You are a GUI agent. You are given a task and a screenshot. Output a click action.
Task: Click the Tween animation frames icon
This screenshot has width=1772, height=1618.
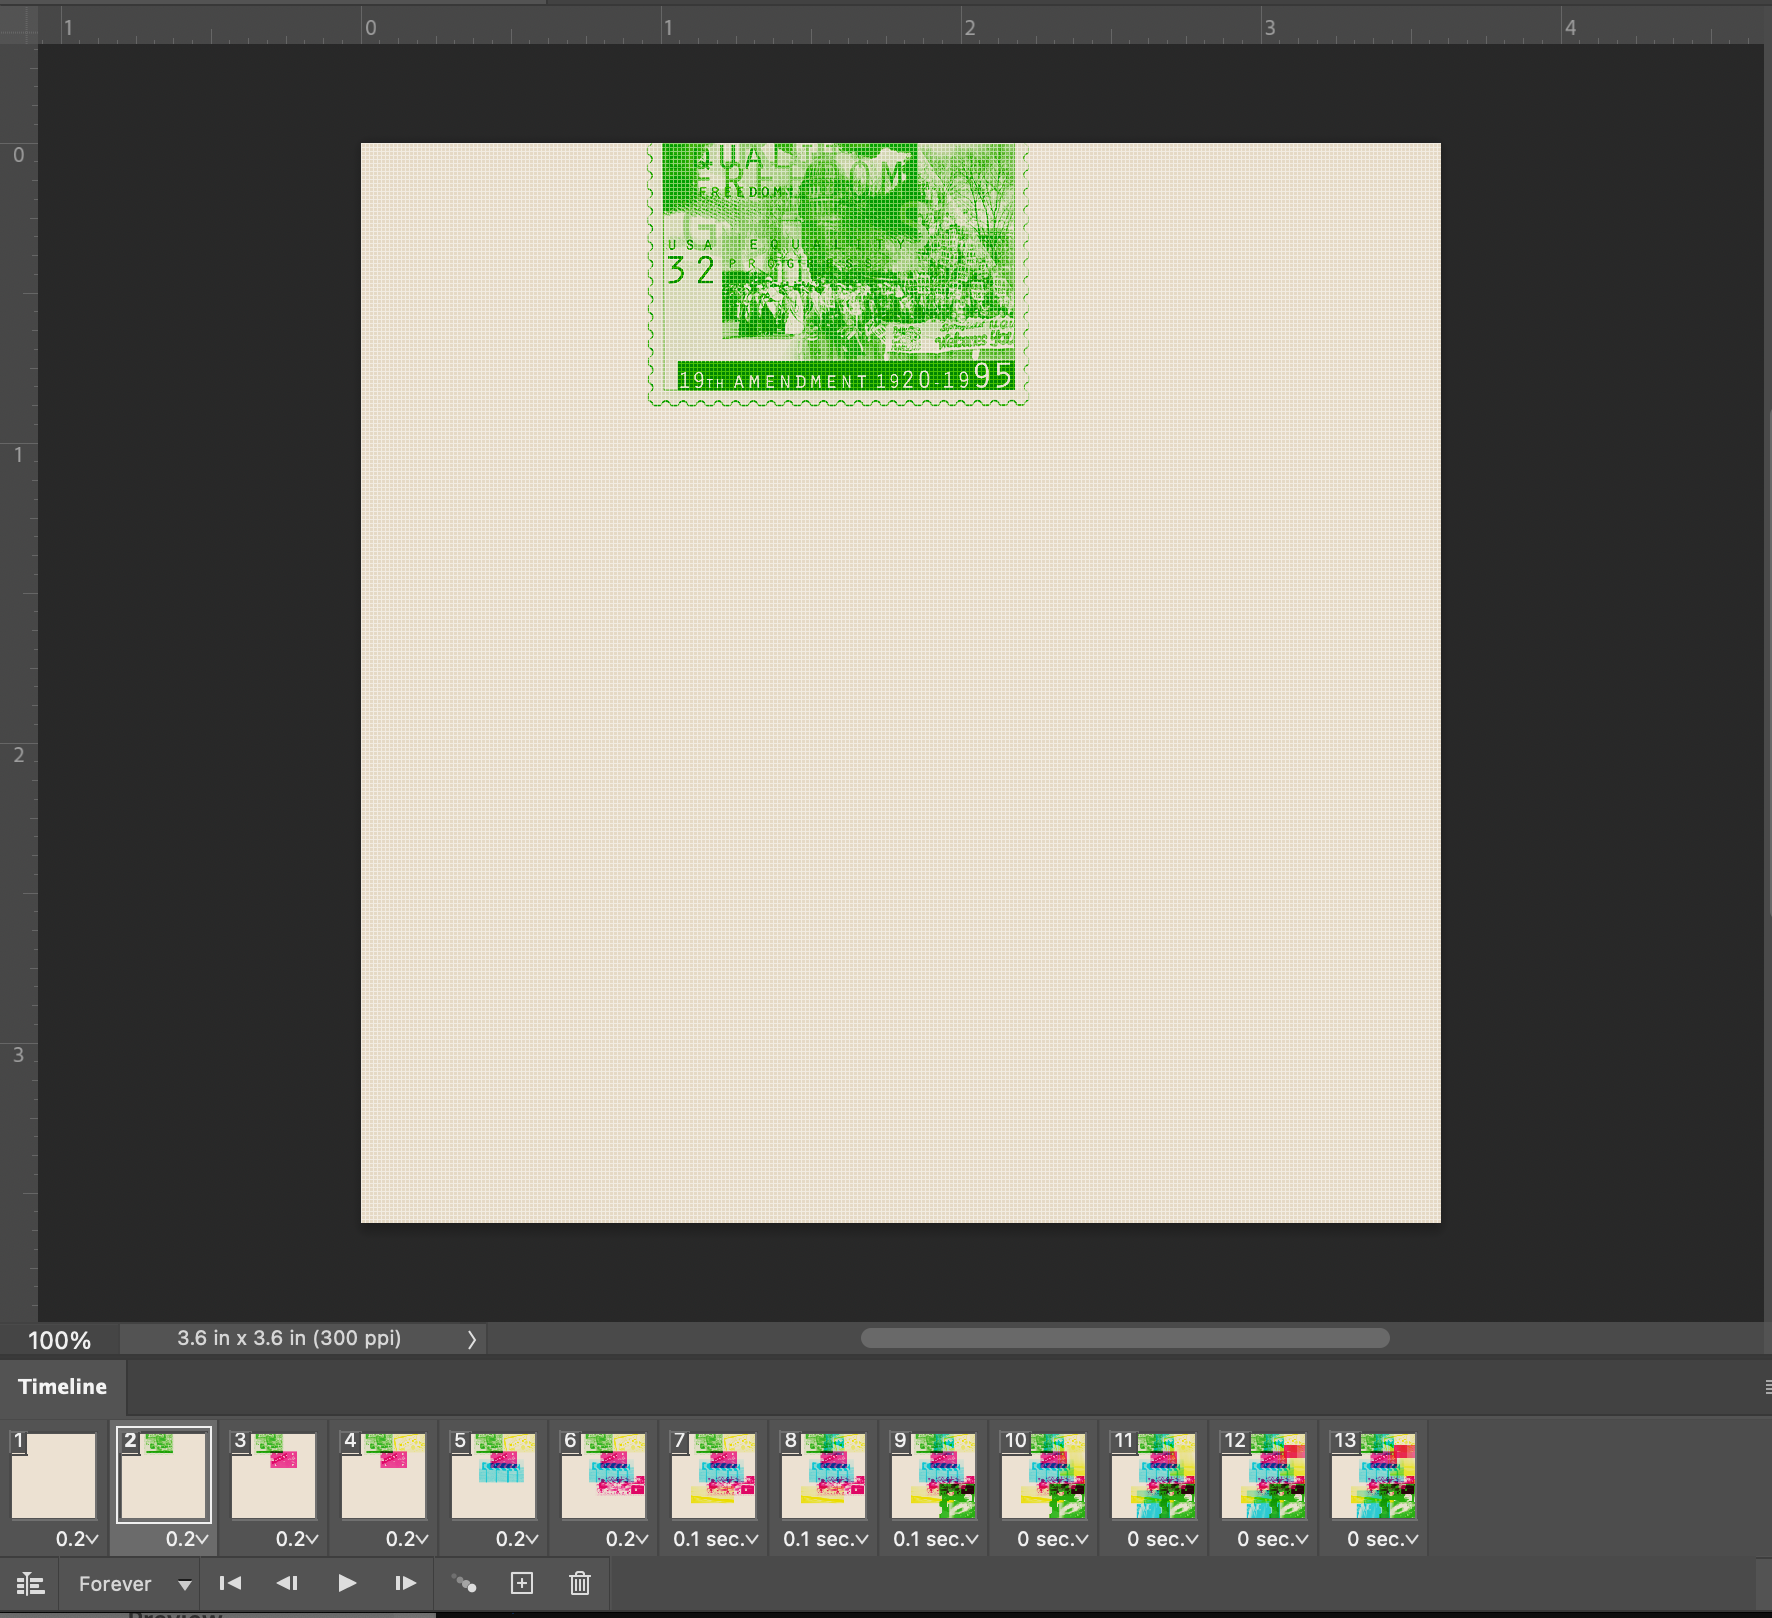click(x=464, y=1583)
